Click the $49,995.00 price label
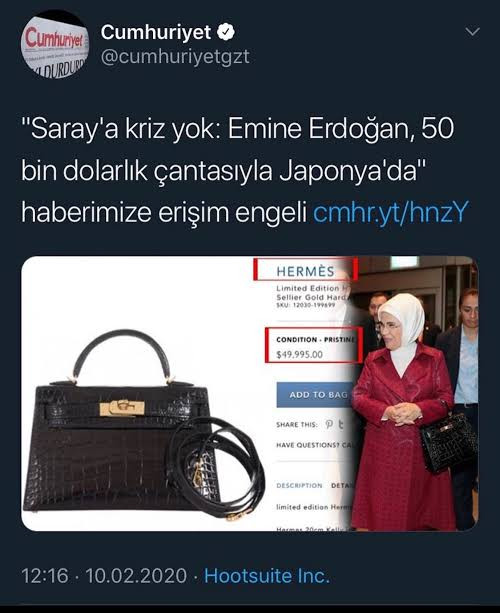Image resolution: width=500 pixels, height=613 pixels. coord(299,355)
